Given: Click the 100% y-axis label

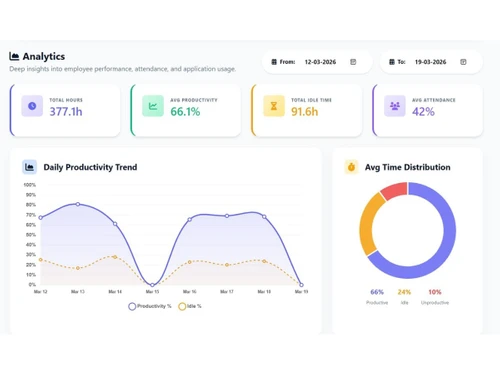Looking at the screenshot, I should coord(30,185).
